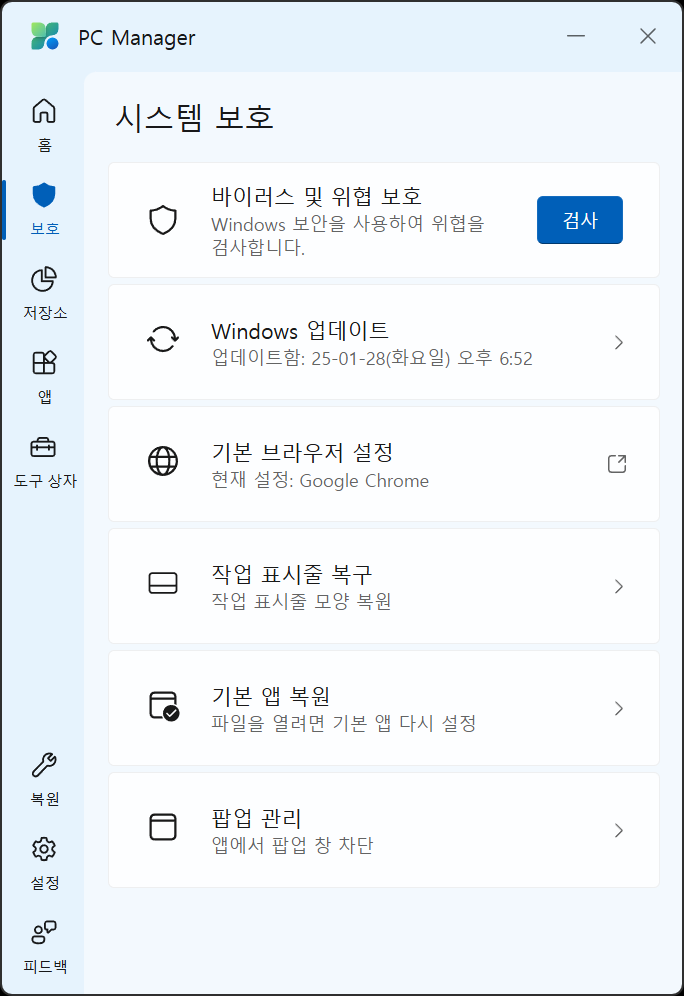Image resolution: width=684 pixels, height=996 pixels.
Task: Click the 파일을 열려면 기본 앱 다시 설정 description
Action: [344, 723]
